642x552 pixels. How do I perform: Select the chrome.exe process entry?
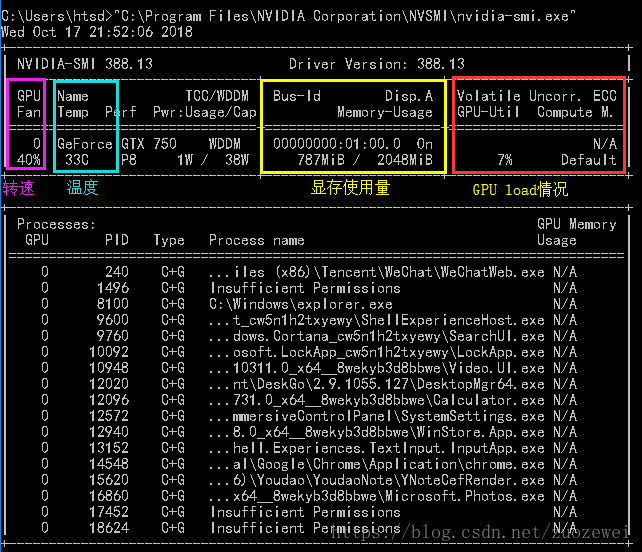point(377,464)
